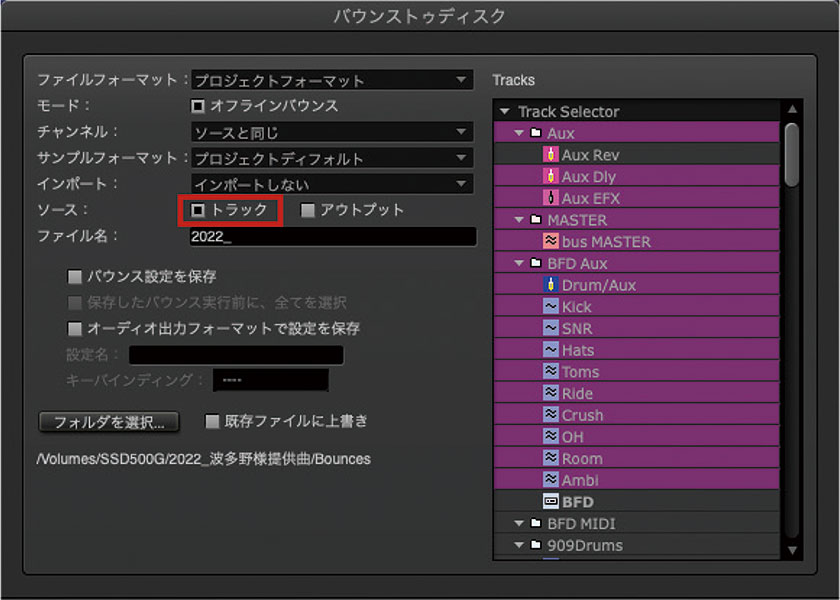Click the Ambi stereo track icon
This screenshot has height=600, width=840.
551,480
